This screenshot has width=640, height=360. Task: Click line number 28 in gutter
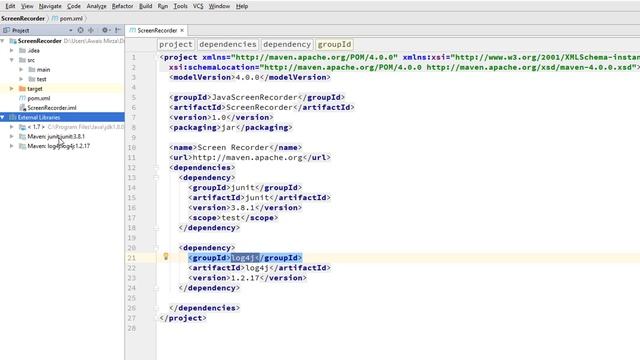pyautogui.click(x=132, y=328)
